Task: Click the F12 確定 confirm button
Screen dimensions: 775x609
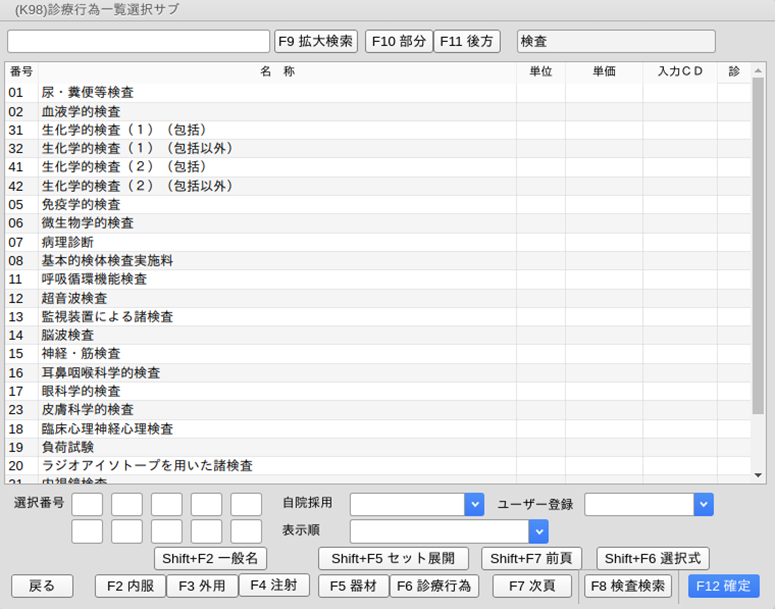Action: 723,586
